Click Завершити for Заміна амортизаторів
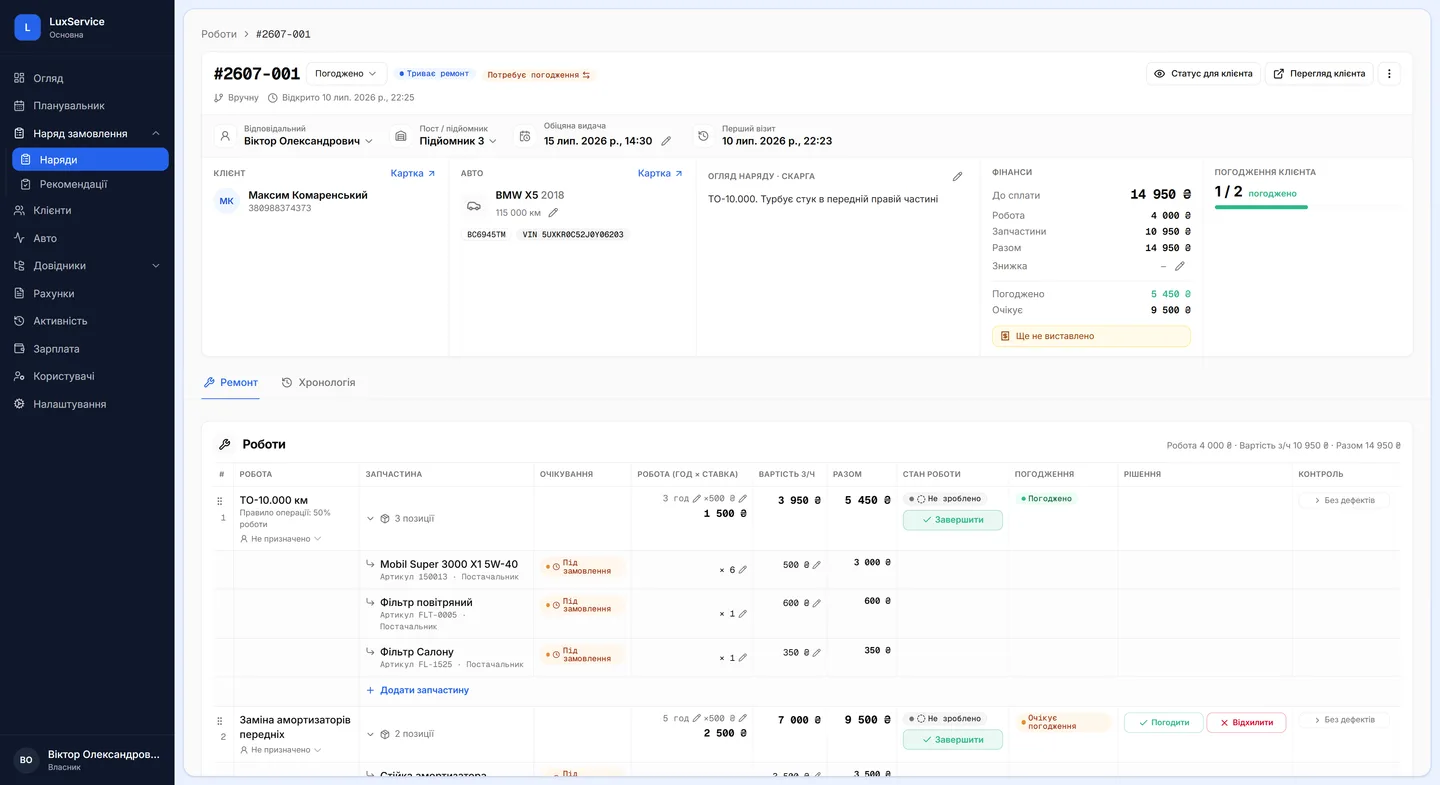1440x785 pixels. pyautogui.click(x=953, y=740)
